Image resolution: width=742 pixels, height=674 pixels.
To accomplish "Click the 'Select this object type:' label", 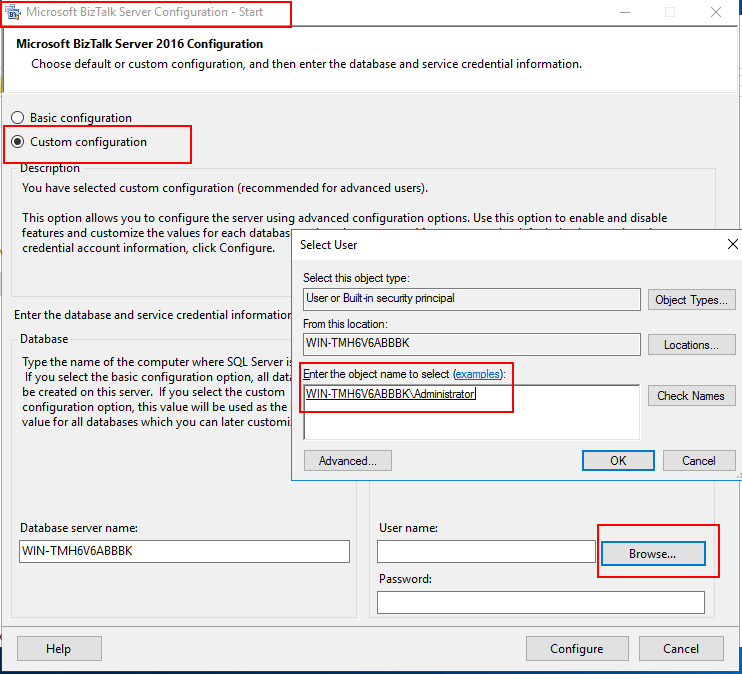I will (x=356, y=278).
